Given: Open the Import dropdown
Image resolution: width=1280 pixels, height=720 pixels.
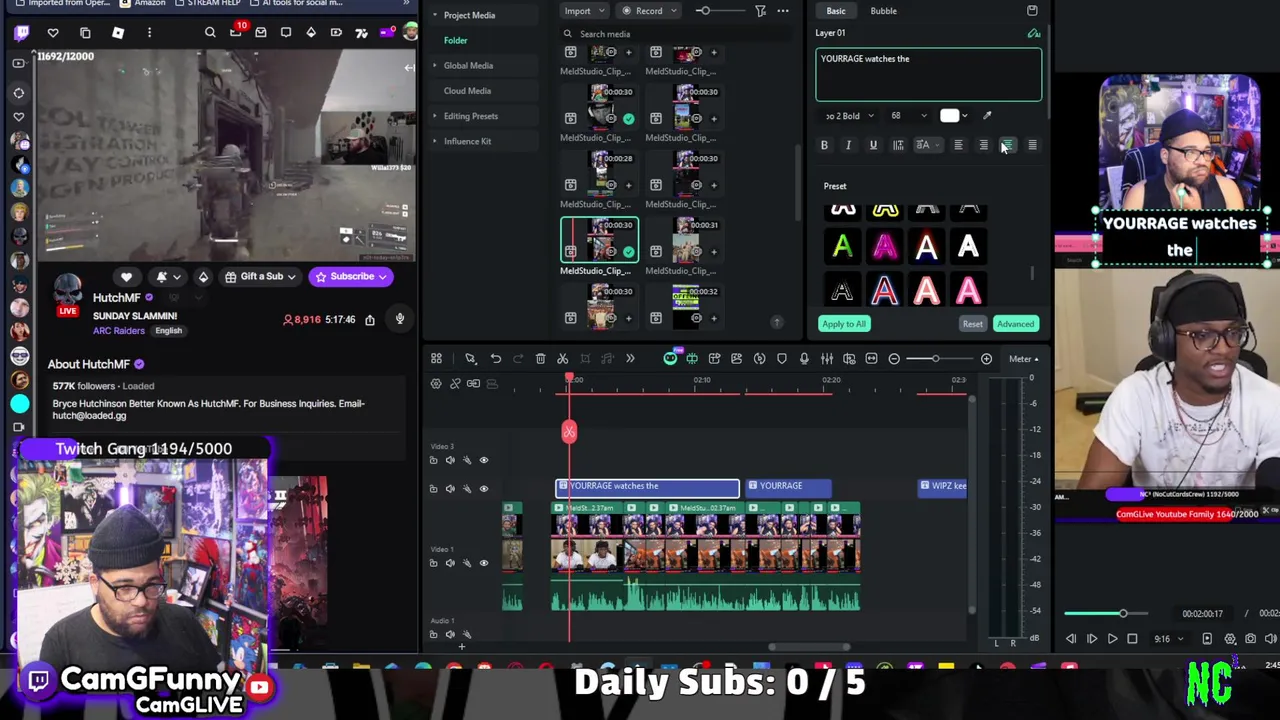Looking at the screenshot, I should point(583,11).
